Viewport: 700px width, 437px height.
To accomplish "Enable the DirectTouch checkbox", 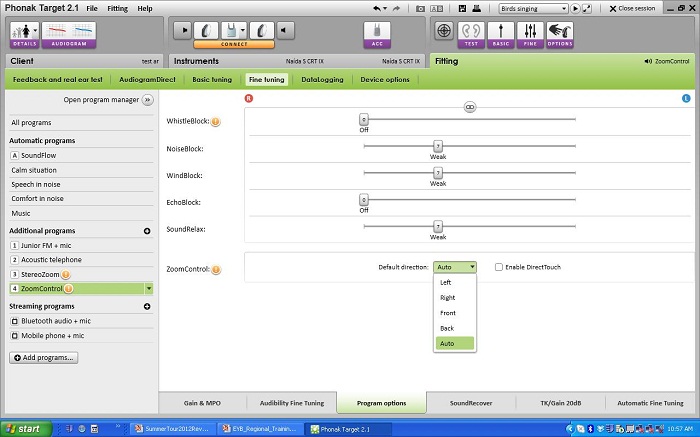I will [x=499, y=267].
